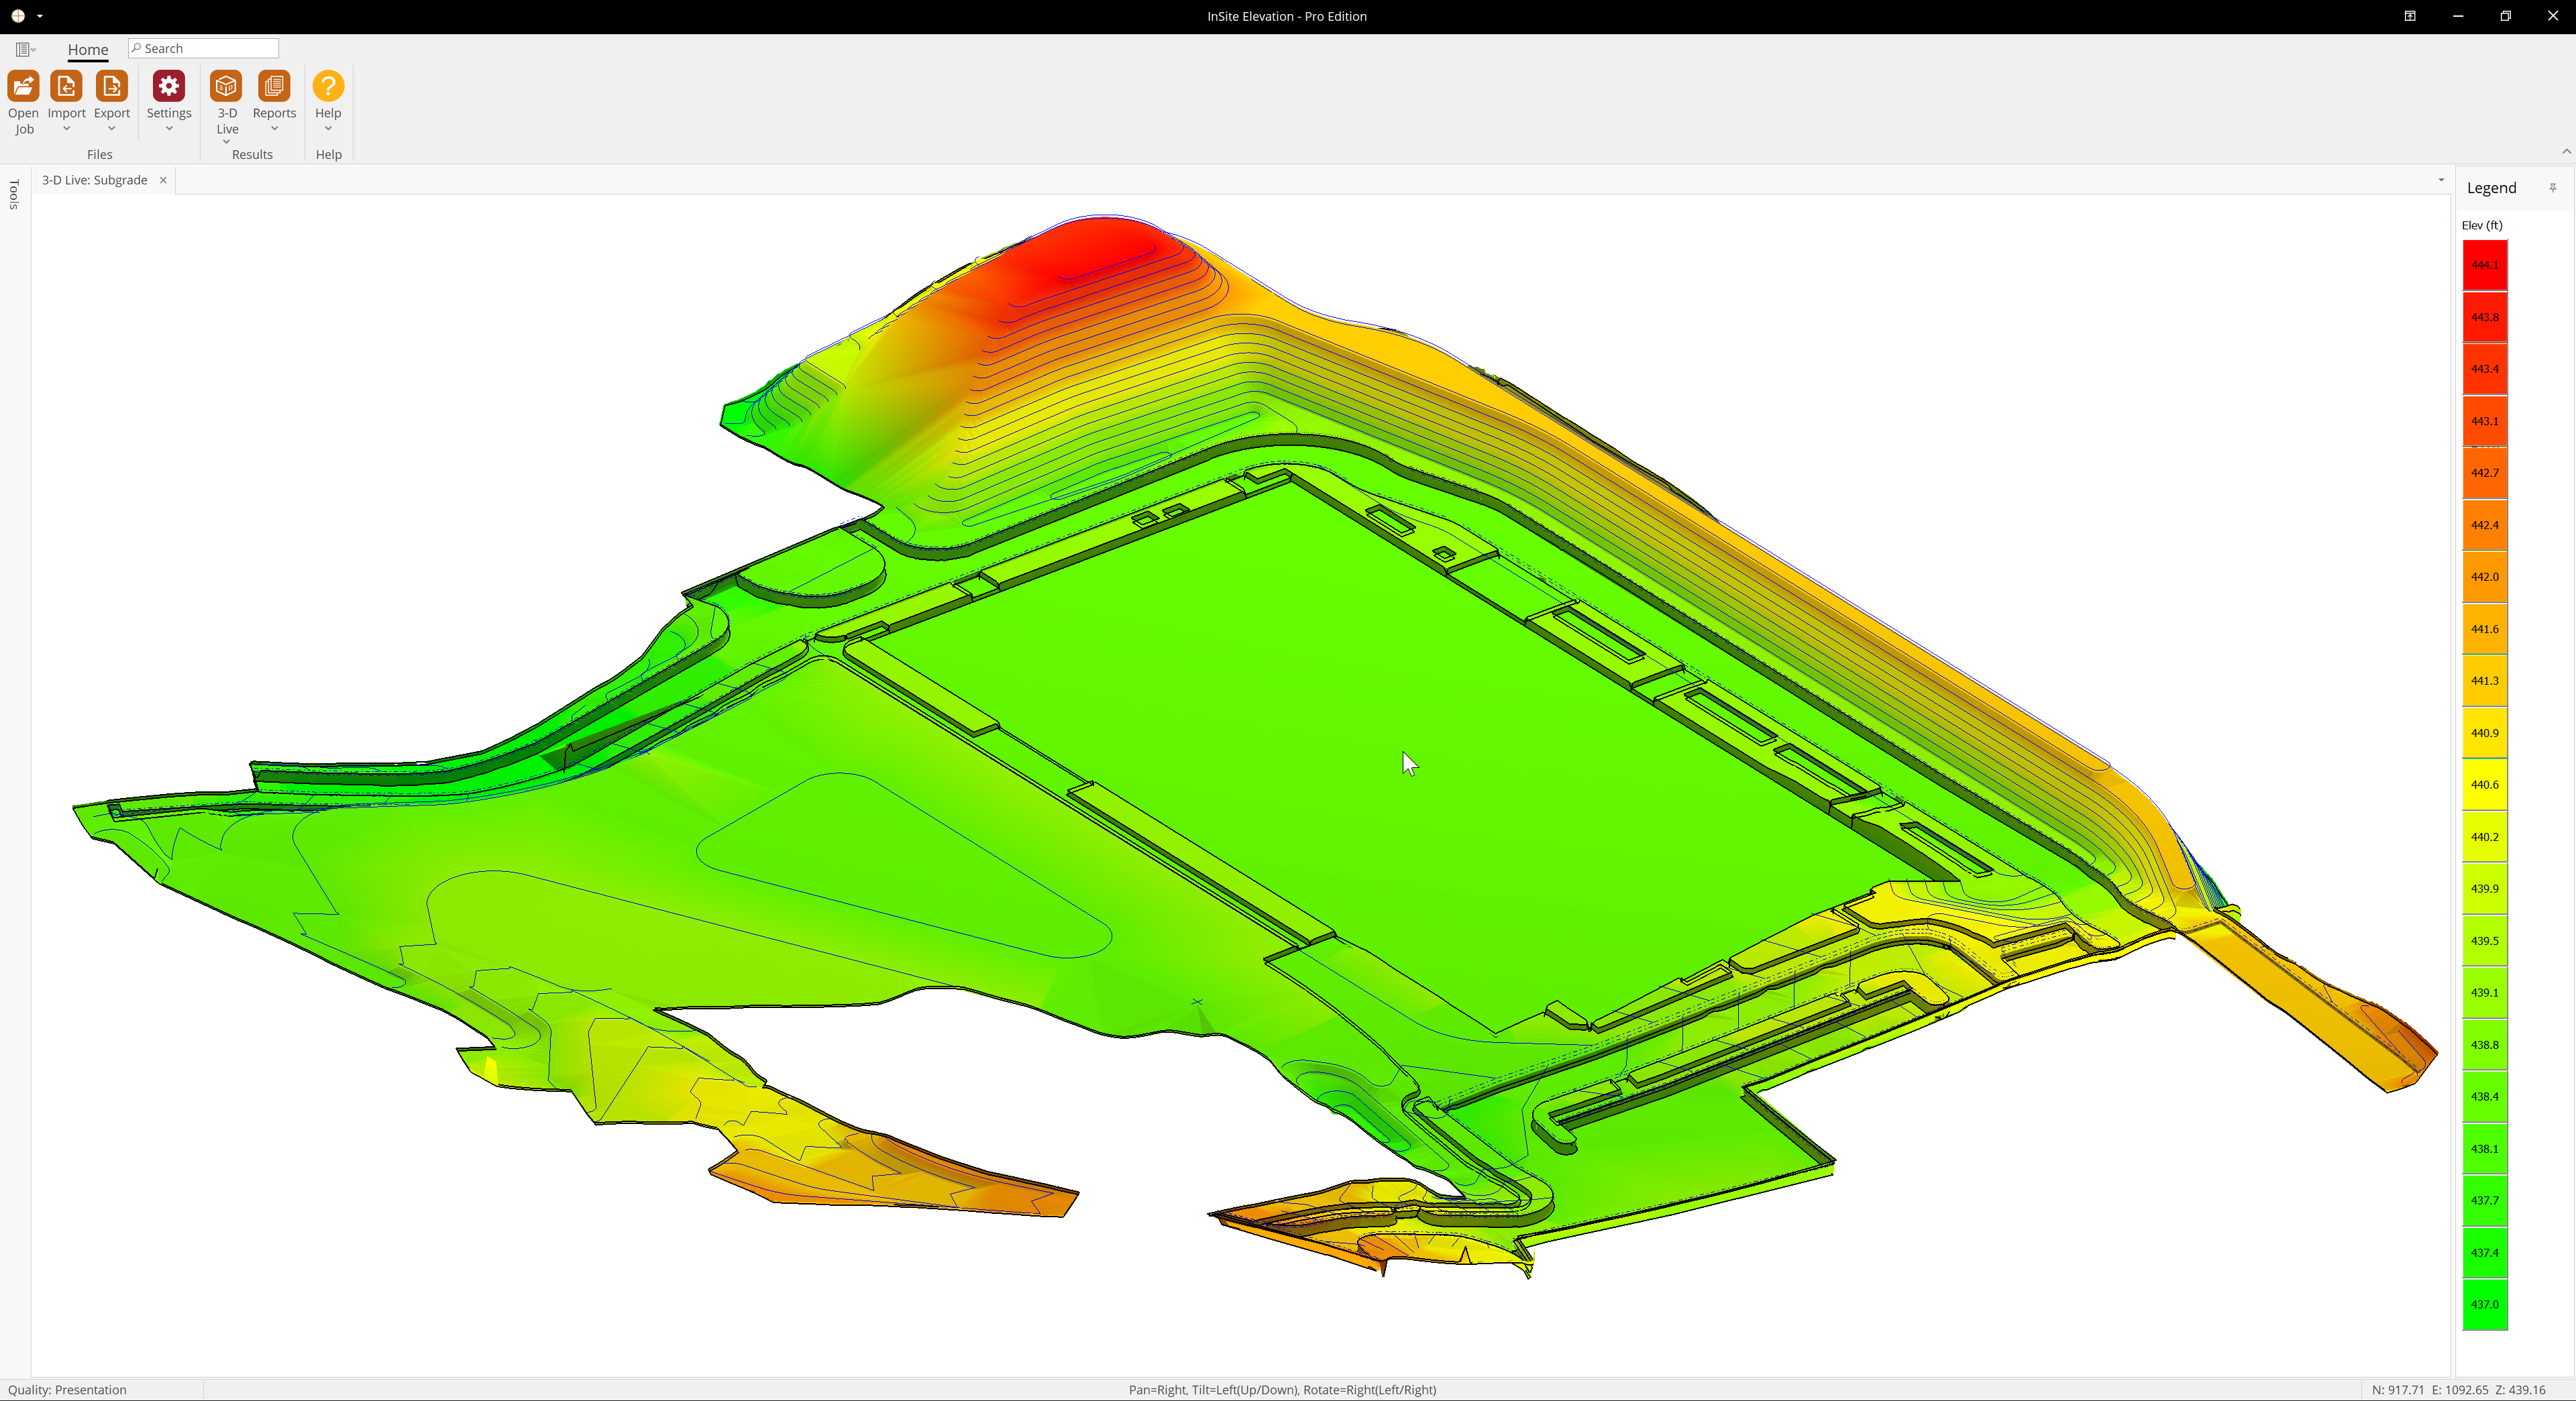Click the Export file icon
2576x1401 pixels.
[x=111, y=87]
